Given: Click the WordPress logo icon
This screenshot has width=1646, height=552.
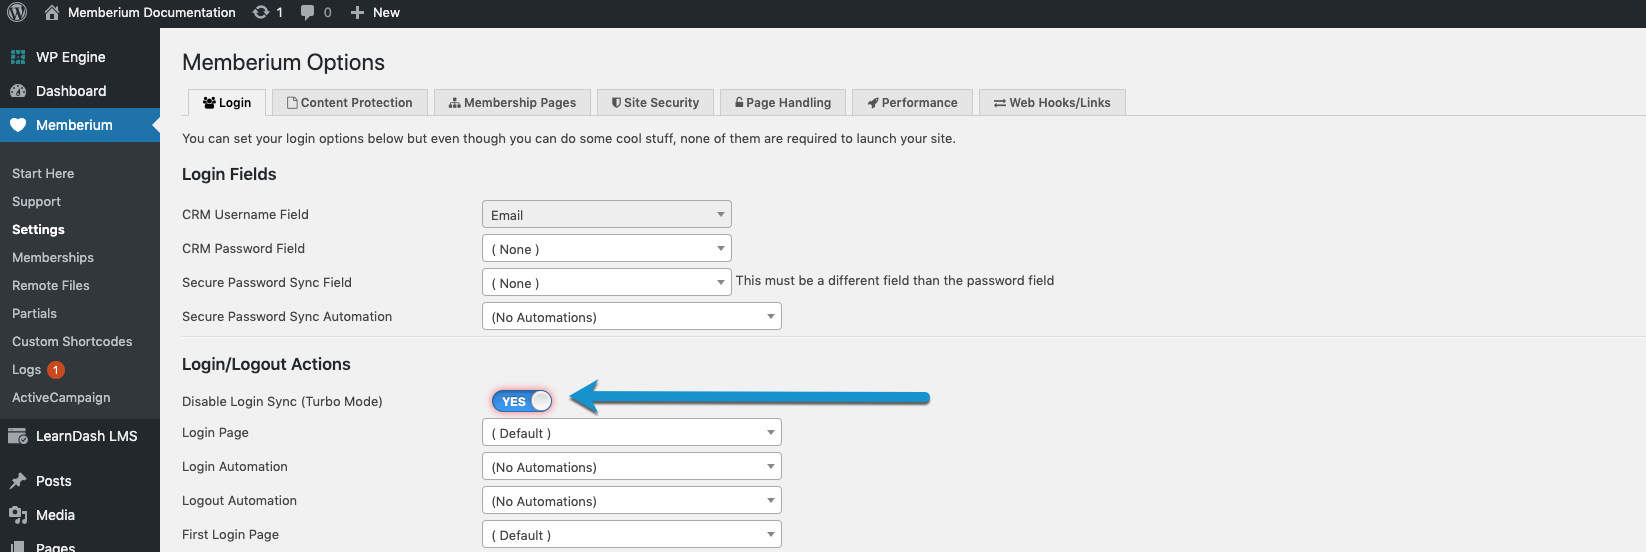Looking at the screenshot, I should pyautogui.click(x=17, y=12).
